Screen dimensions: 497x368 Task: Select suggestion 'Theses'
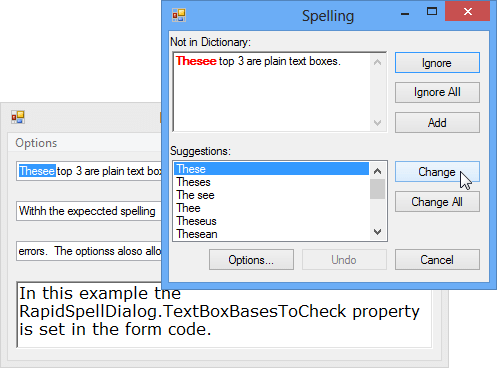point(271,182)
